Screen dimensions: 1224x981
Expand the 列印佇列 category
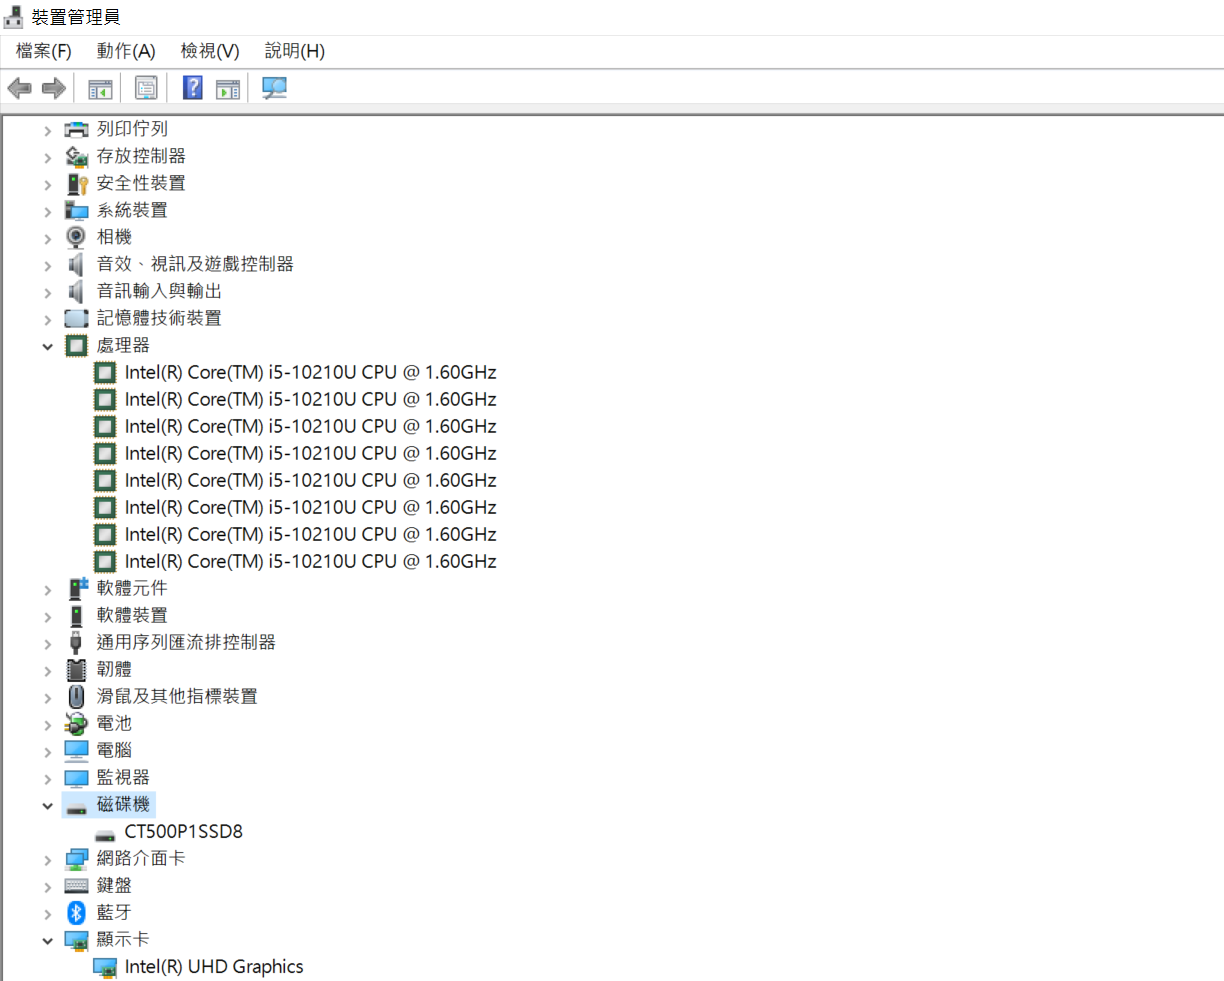47,130
